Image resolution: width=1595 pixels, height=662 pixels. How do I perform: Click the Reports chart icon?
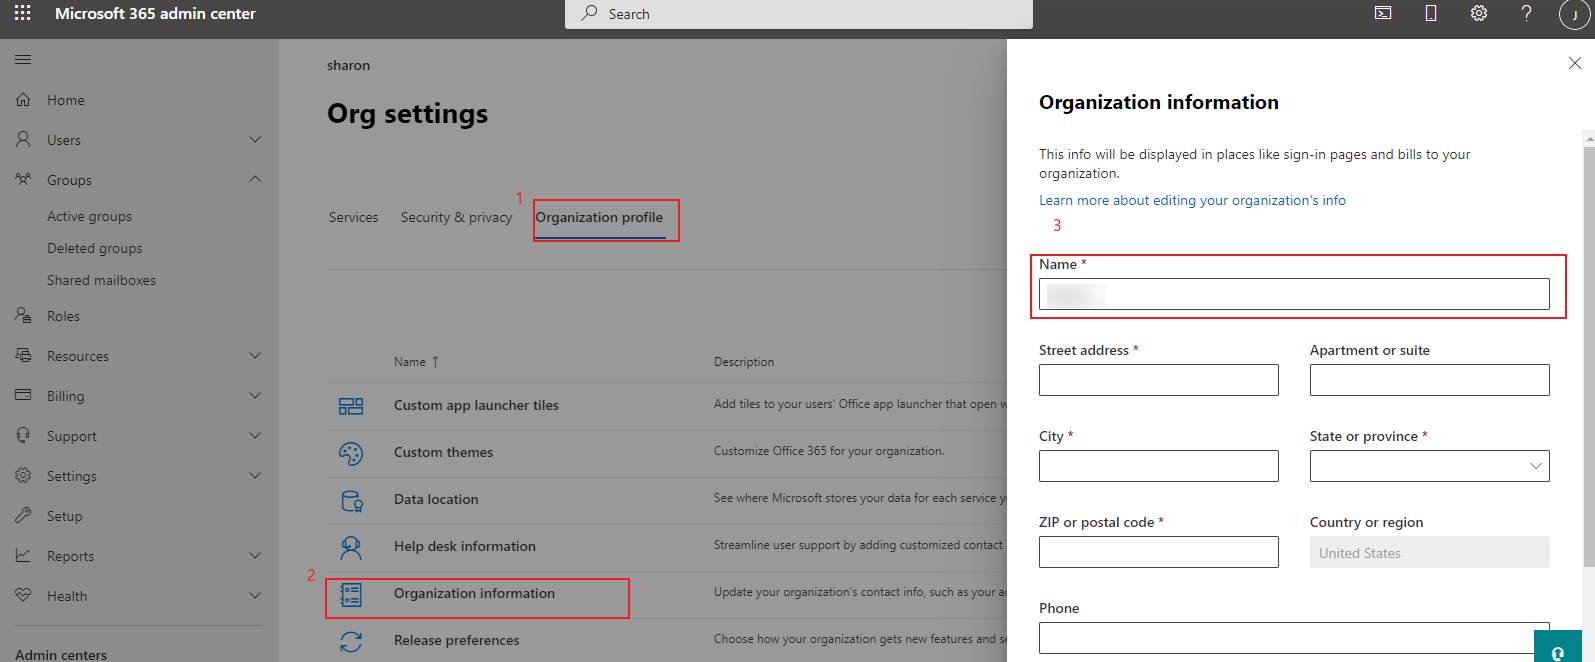[x=23, y=556]
